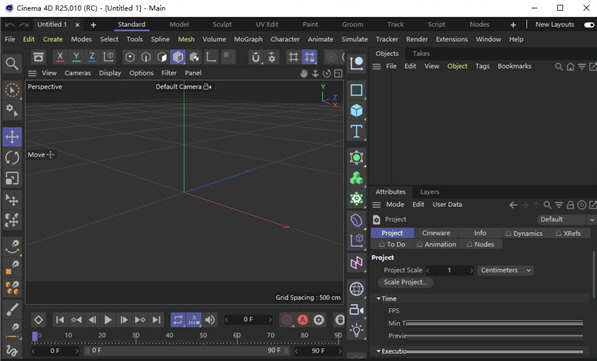Click timeline ruler at frame 50
Viewport: 597px width, 361px height.
(x=203, y=336)
